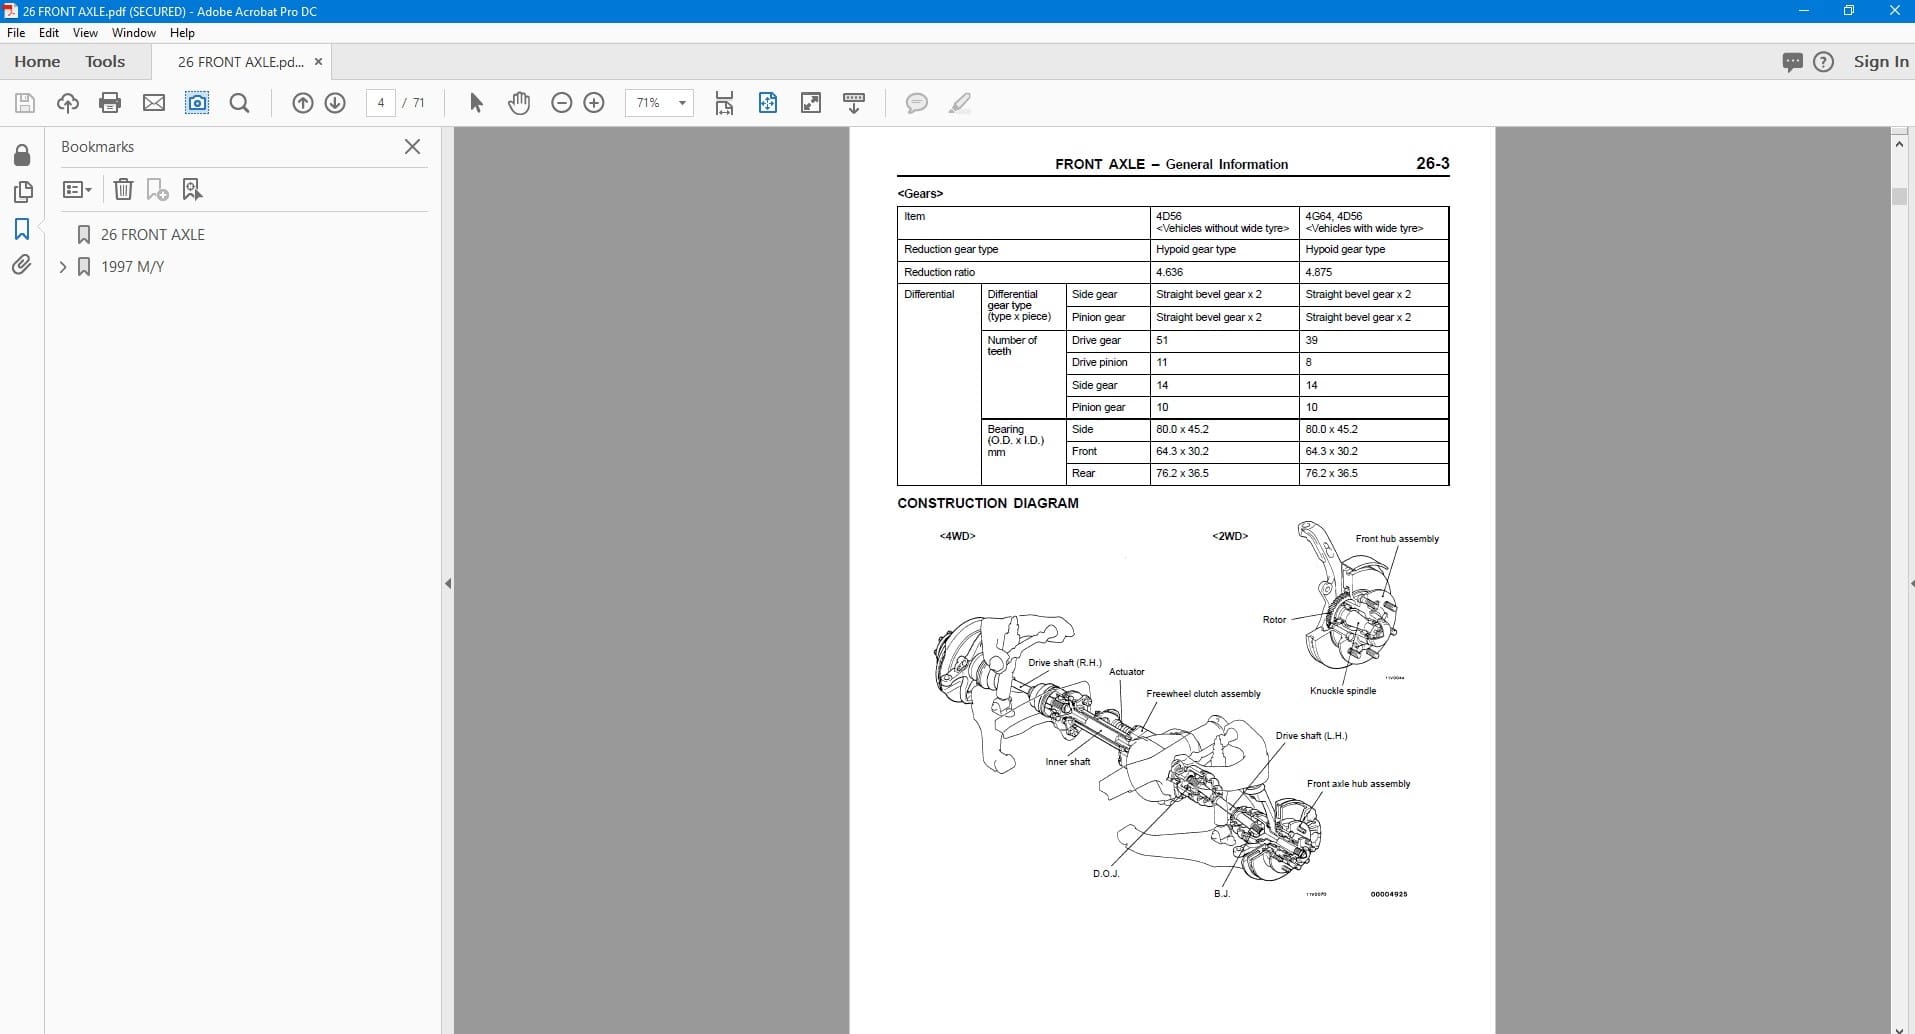1915x1034 pixels.
Task: Open the View menu
Action: pos(85,33)
